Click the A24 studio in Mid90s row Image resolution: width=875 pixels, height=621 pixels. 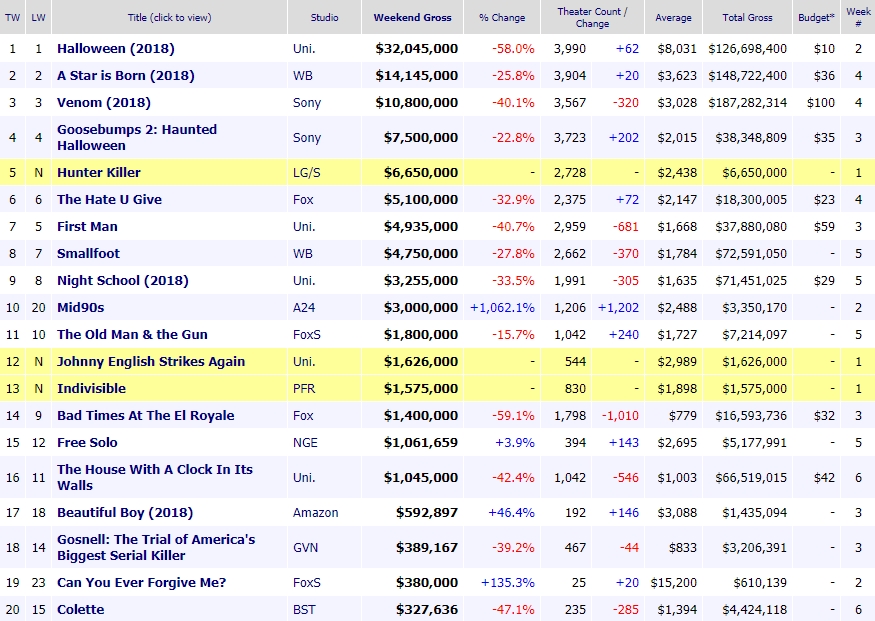click(304, 307)
